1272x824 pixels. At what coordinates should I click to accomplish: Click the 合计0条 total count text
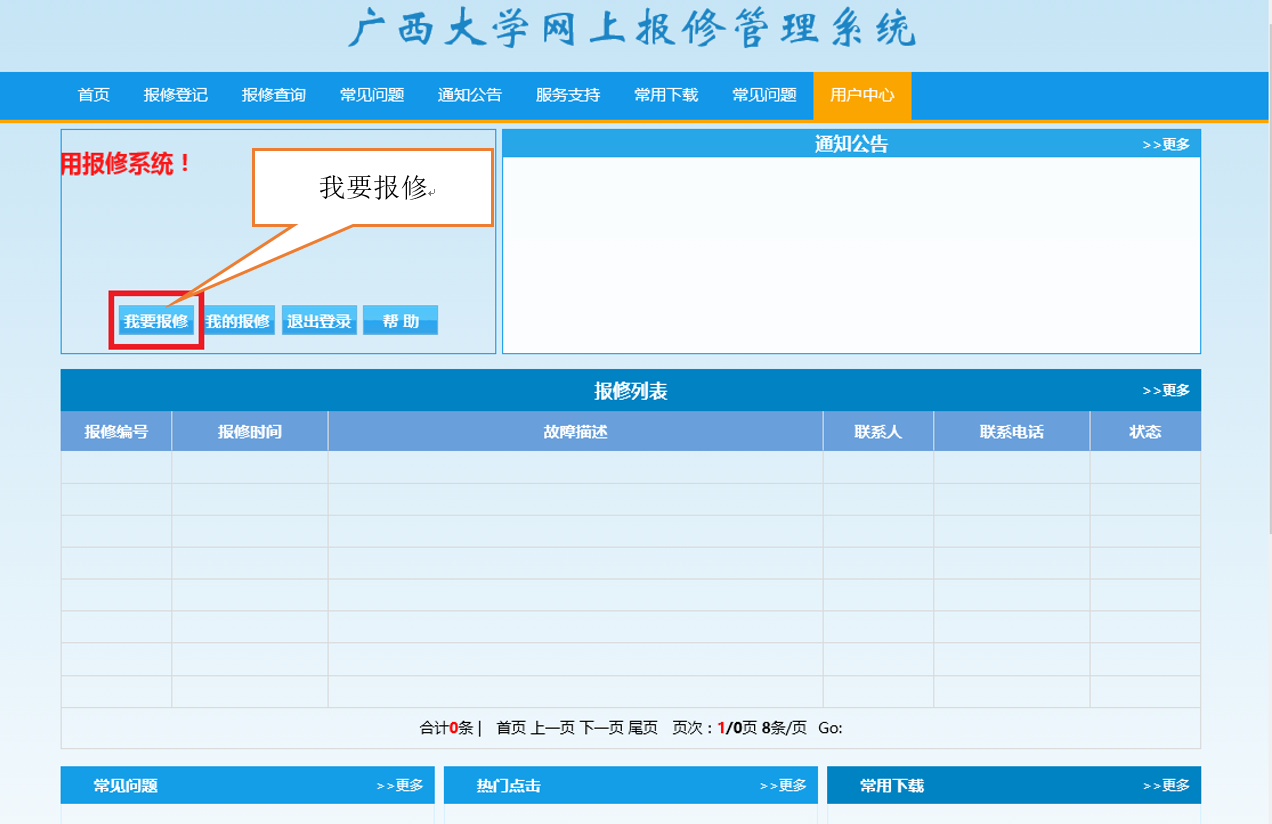click(x=446, y=728)
